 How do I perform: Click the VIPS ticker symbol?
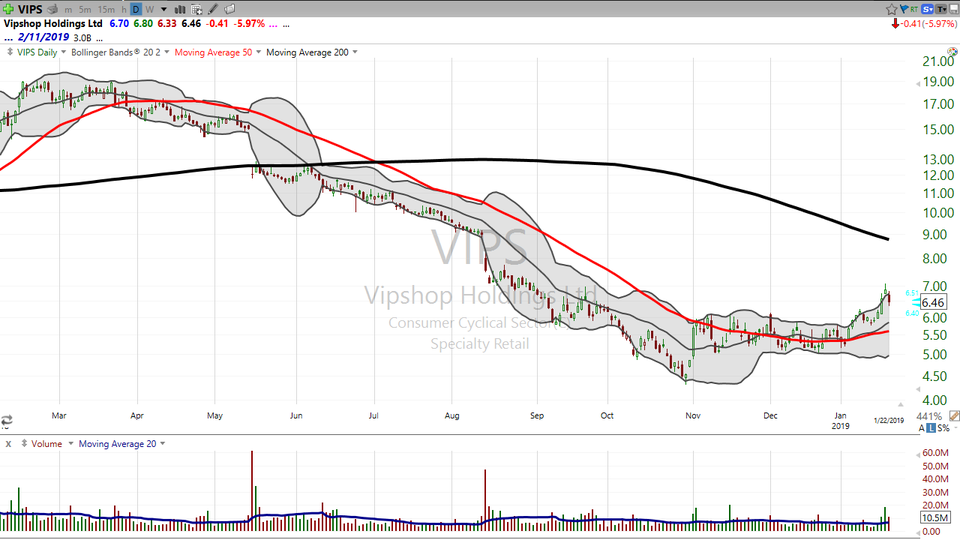(30, 9)
